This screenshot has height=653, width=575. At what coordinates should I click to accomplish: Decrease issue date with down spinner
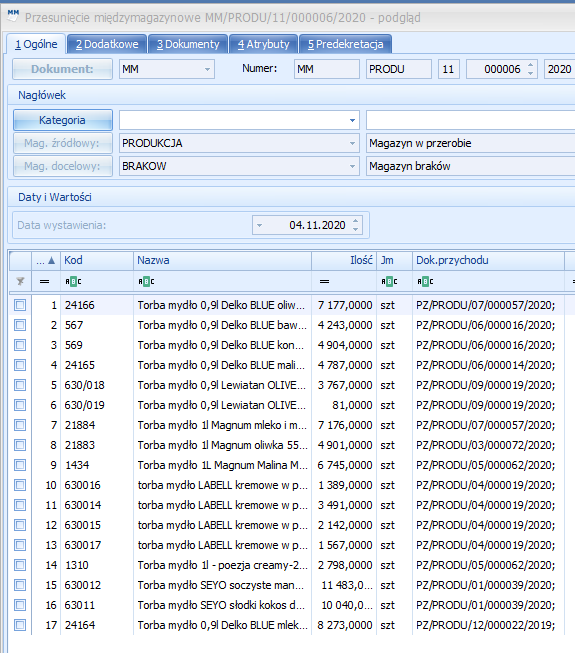[356, 229]
